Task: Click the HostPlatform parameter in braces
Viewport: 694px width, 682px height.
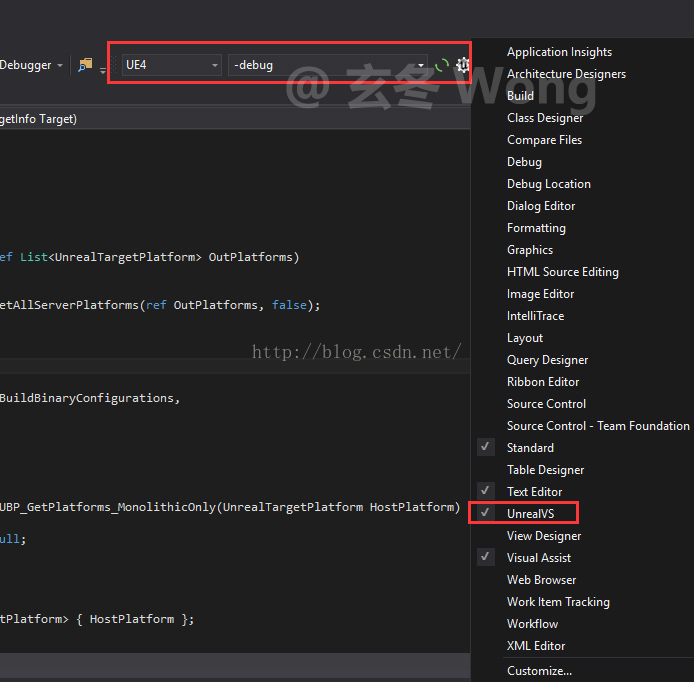Action: coord(132,619)
